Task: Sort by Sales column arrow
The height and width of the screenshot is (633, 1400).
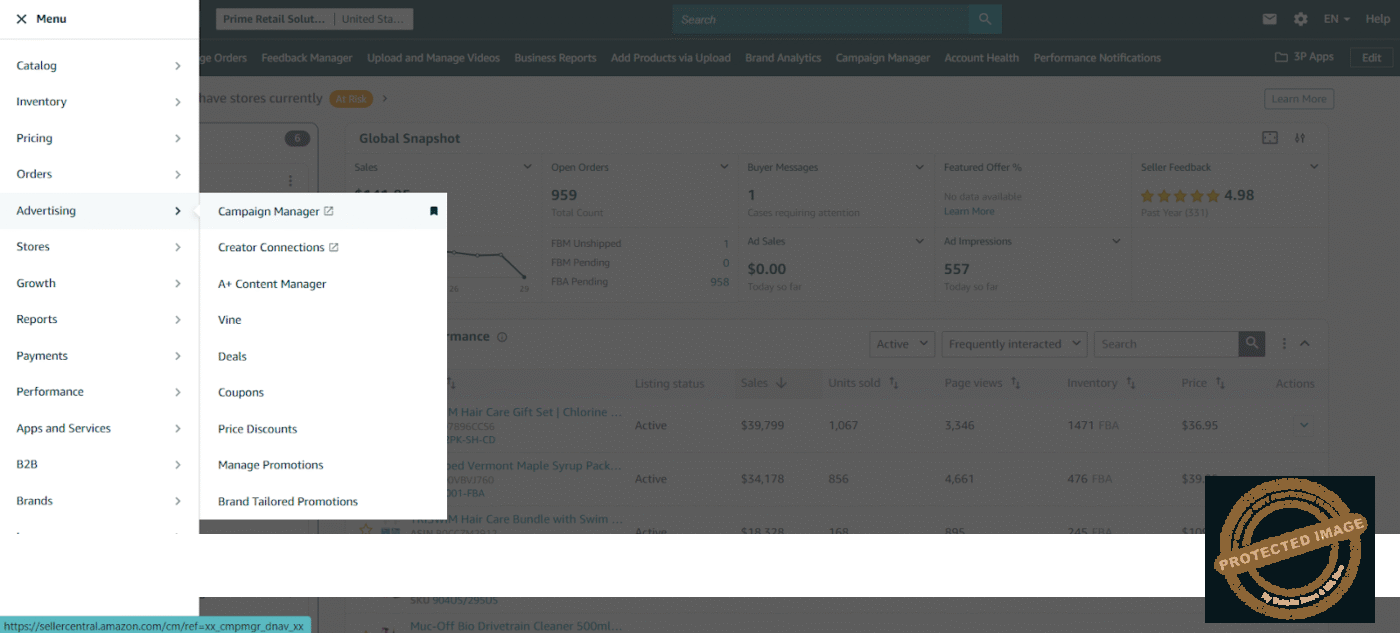Action: 781,383
